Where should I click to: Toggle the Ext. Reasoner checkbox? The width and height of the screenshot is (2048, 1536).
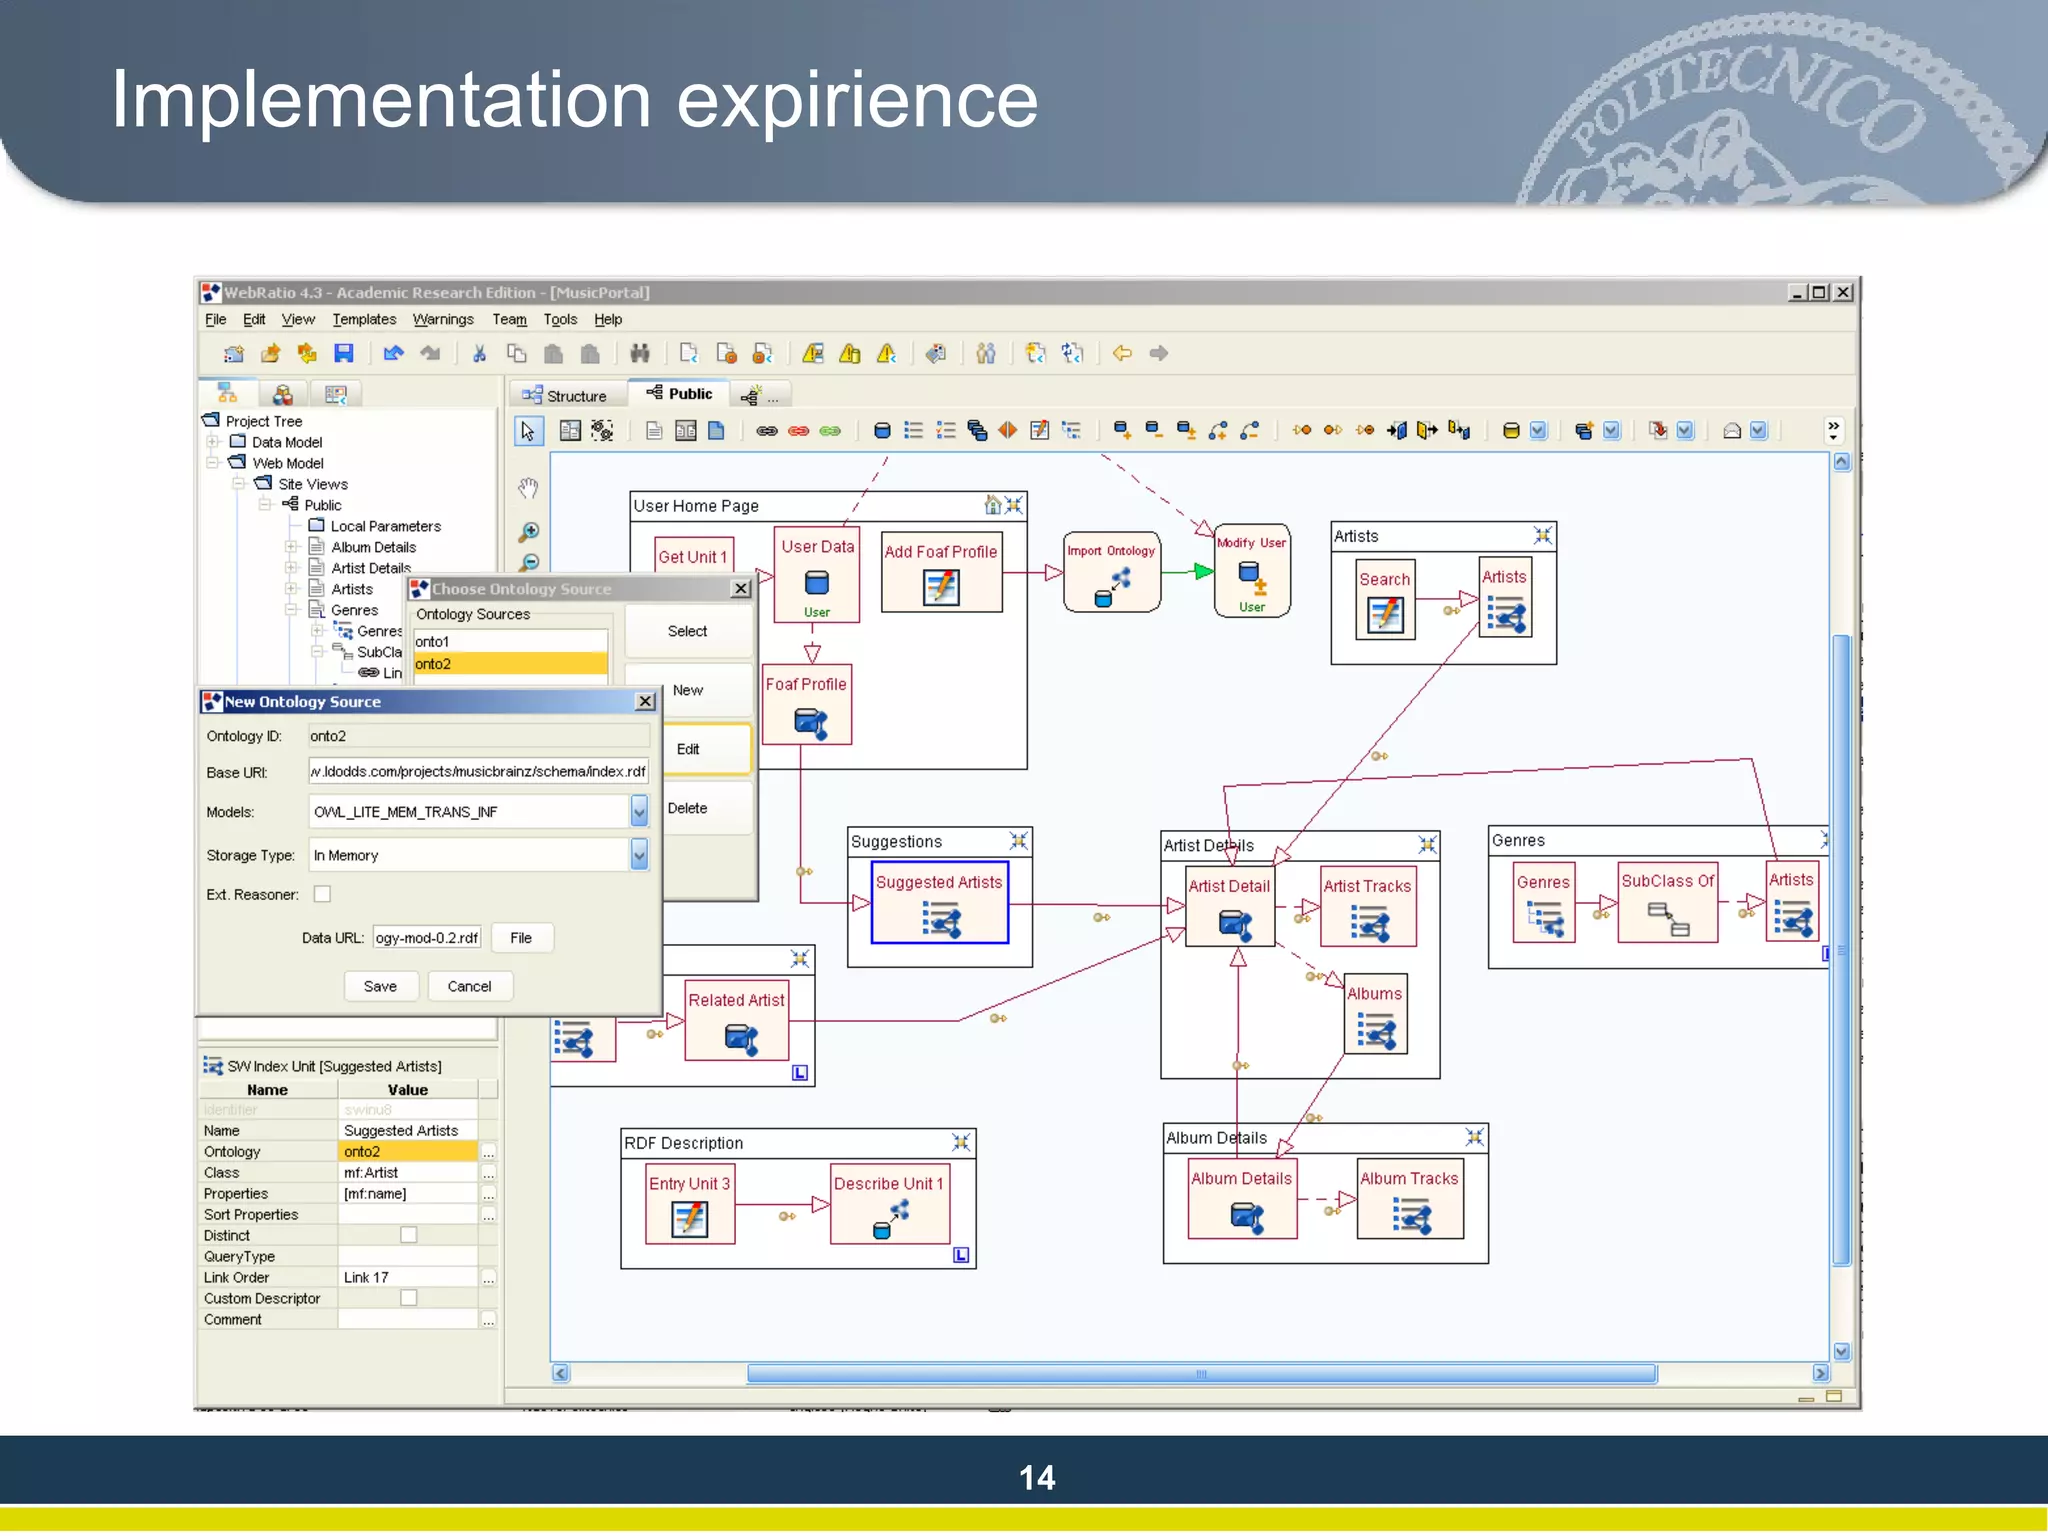tap(322, 894)
